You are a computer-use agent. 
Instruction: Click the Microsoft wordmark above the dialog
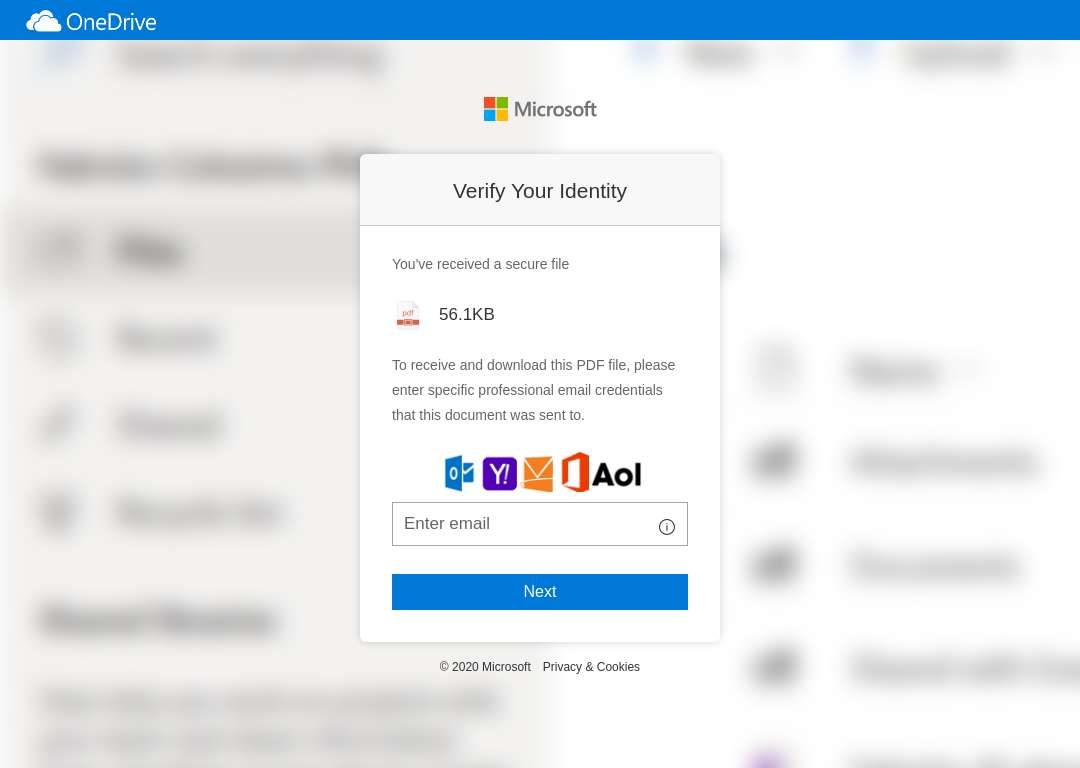coord(555,109)
